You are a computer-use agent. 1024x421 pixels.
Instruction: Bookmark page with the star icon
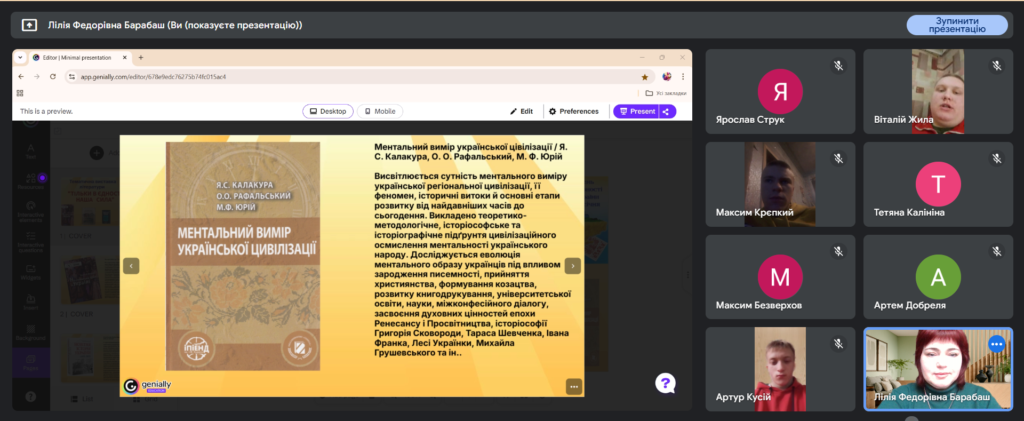click(645, 76)
